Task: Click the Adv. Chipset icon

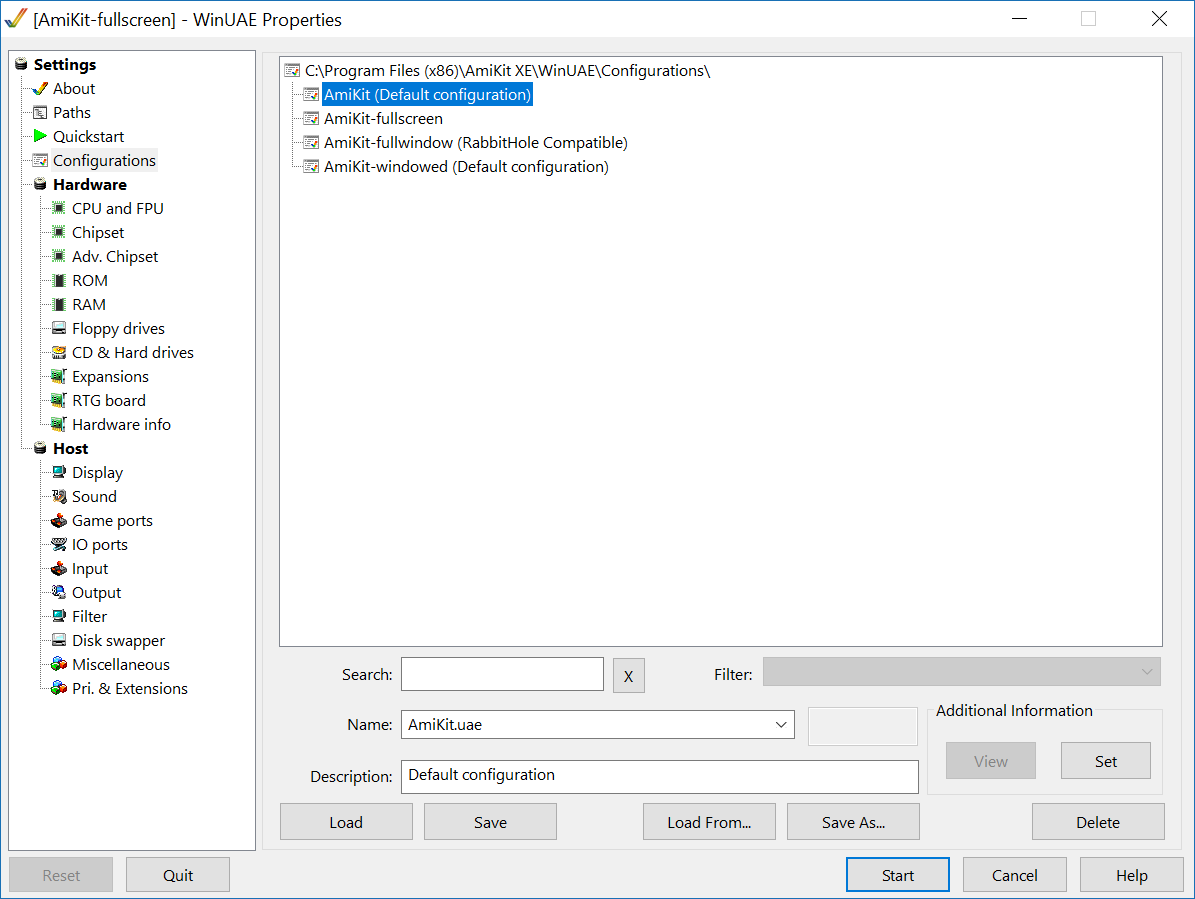Action: pyautogui.click(x=59, y=257)
